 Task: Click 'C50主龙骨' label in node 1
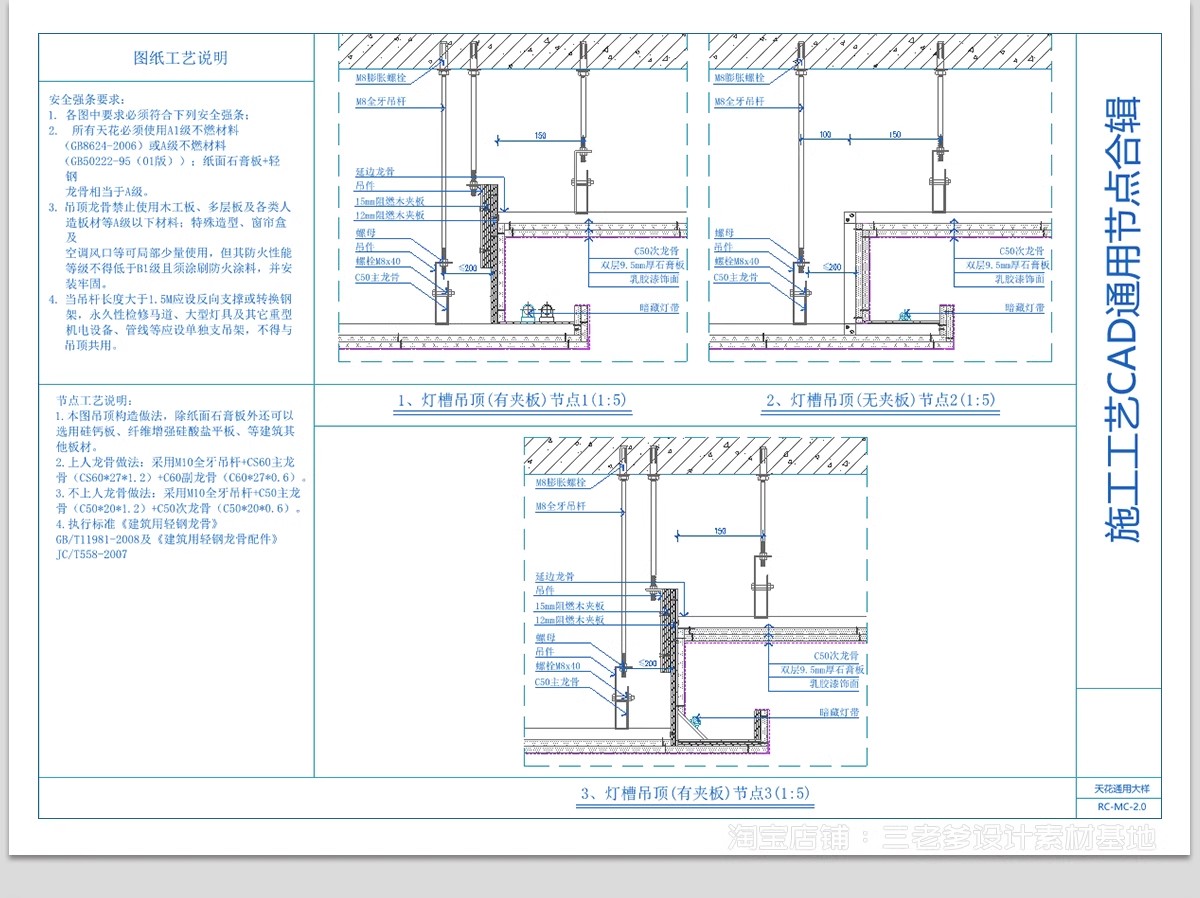377,277
